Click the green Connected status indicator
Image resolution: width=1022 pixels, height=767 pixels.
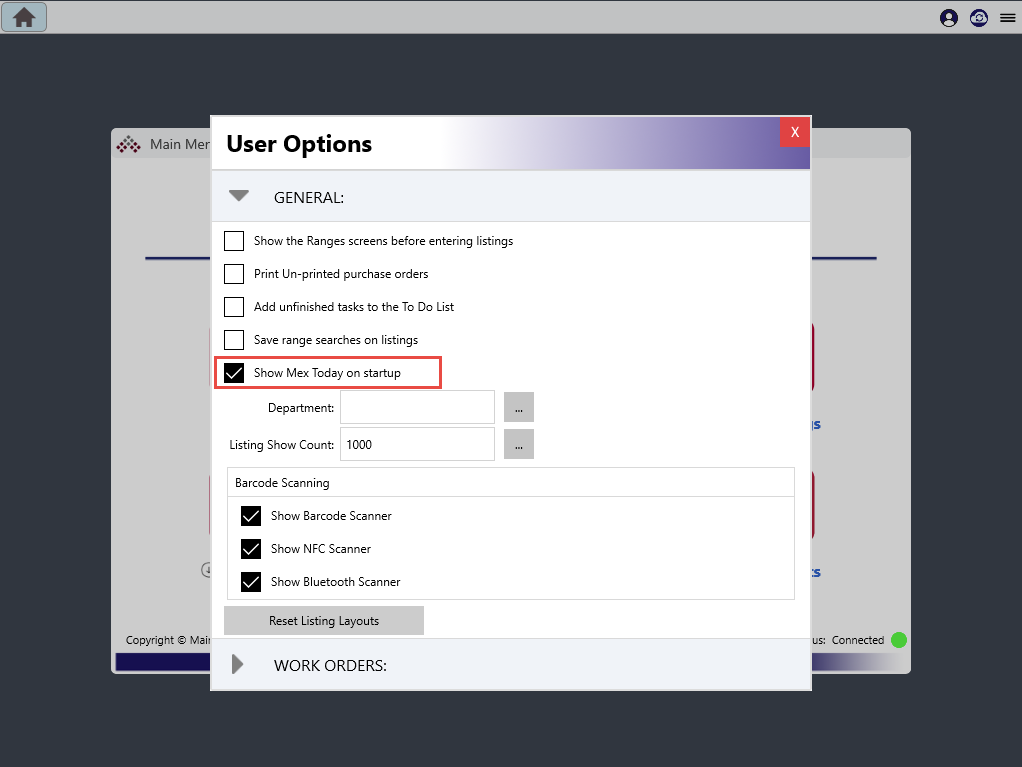point(897,640)
